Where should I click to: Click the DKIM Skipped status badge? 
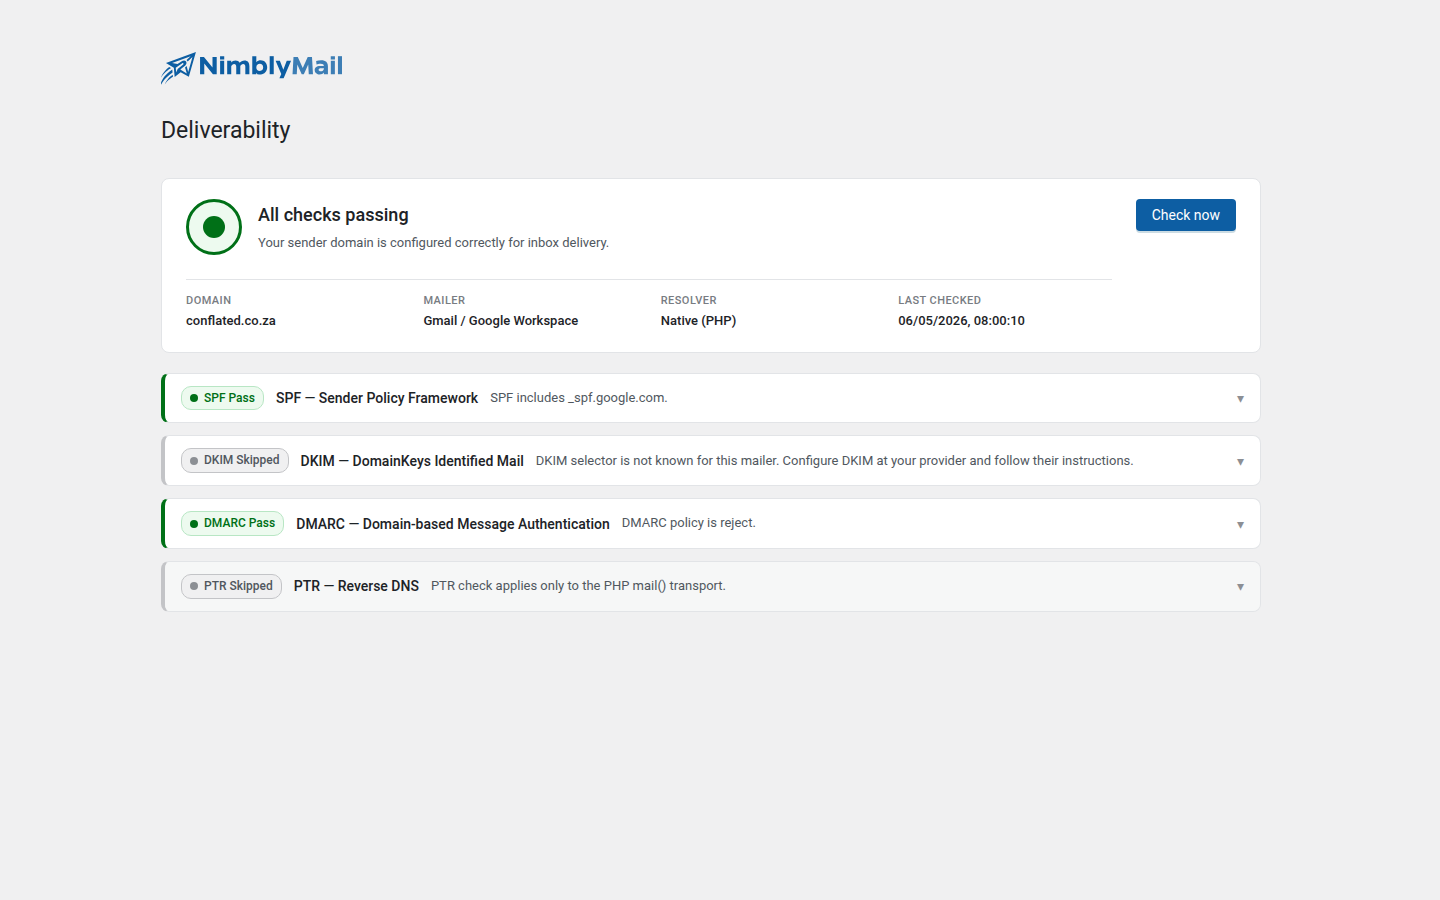235,460
